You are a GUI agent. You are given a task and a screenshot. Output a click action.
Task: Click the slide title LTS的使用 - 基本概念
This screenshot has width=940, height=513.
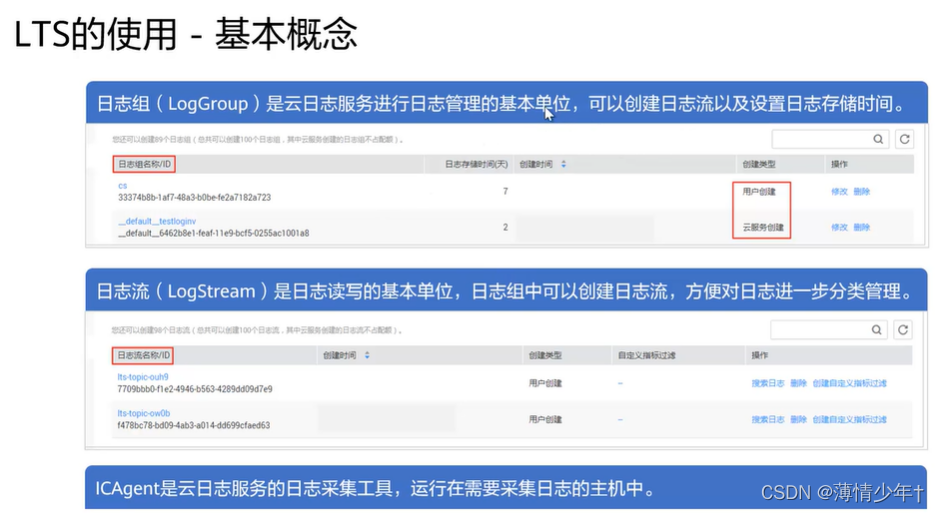(185, 34)
